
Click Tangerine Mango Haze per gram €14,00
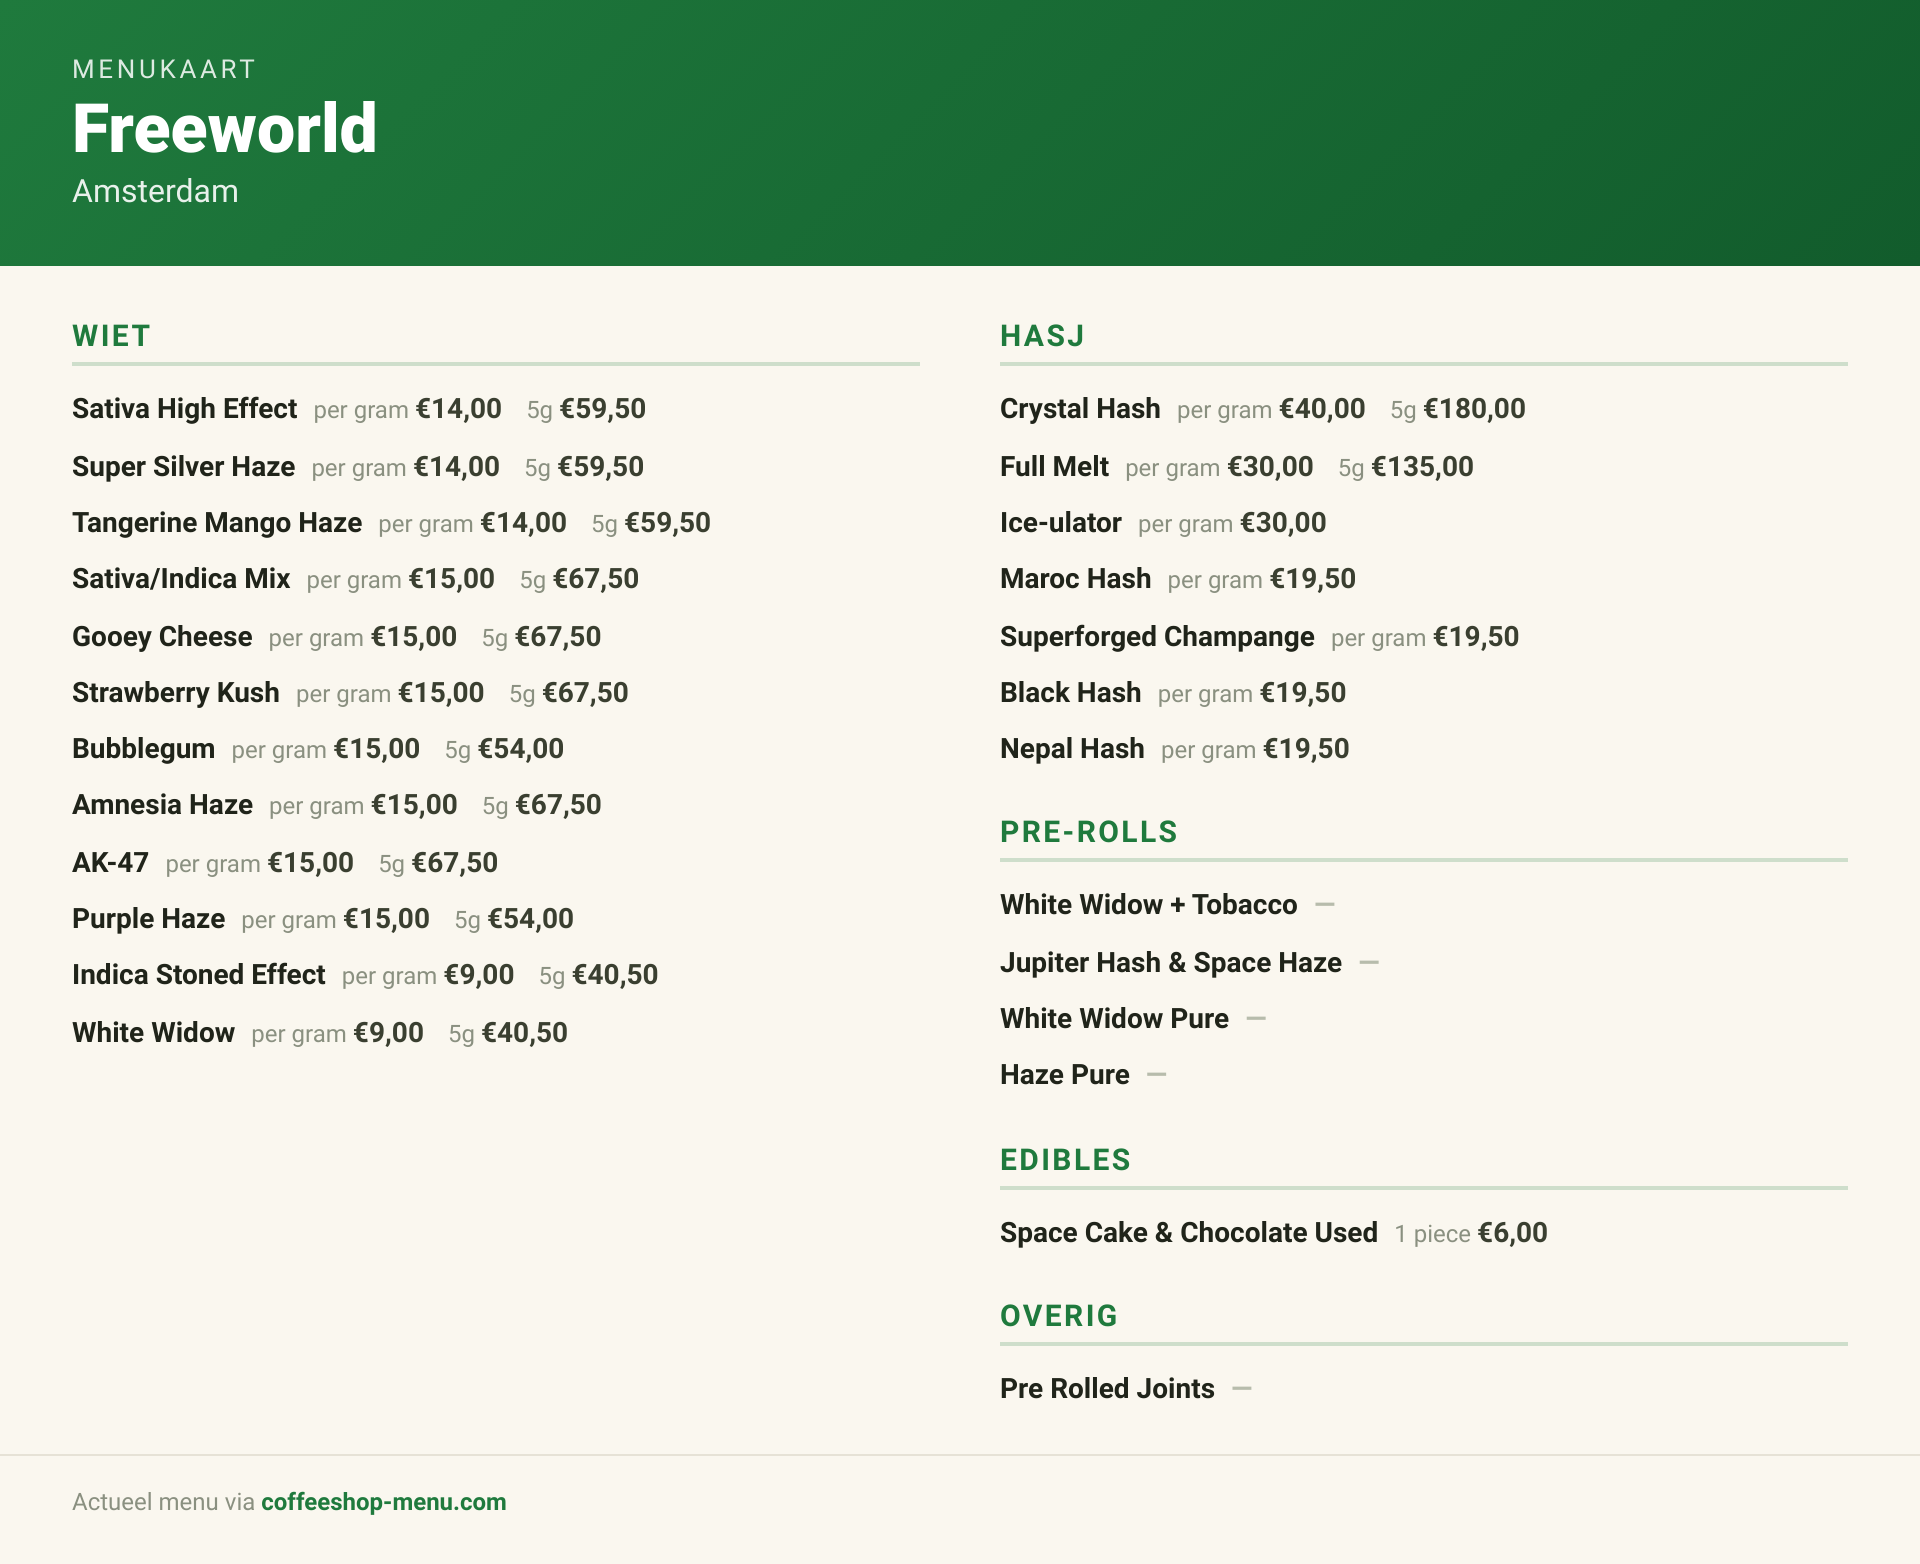coord(523,523)
